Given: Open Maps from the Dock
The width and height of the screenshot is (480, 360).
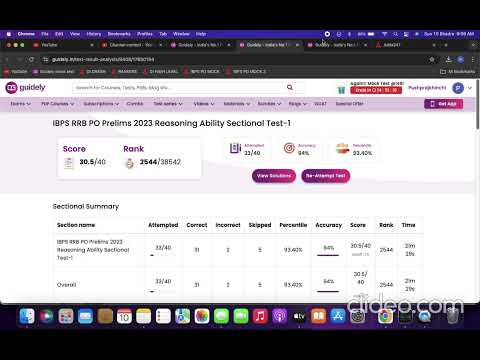Looking at the screenshot, I should [183, 316].
